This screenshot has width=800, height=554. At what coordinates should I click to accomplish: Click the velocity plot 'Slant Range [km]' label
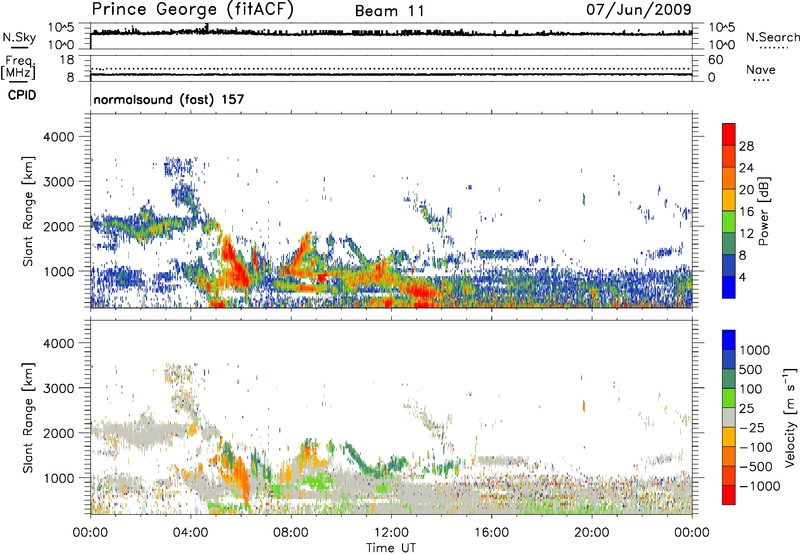pyautogui.click(x=28, y=417)
